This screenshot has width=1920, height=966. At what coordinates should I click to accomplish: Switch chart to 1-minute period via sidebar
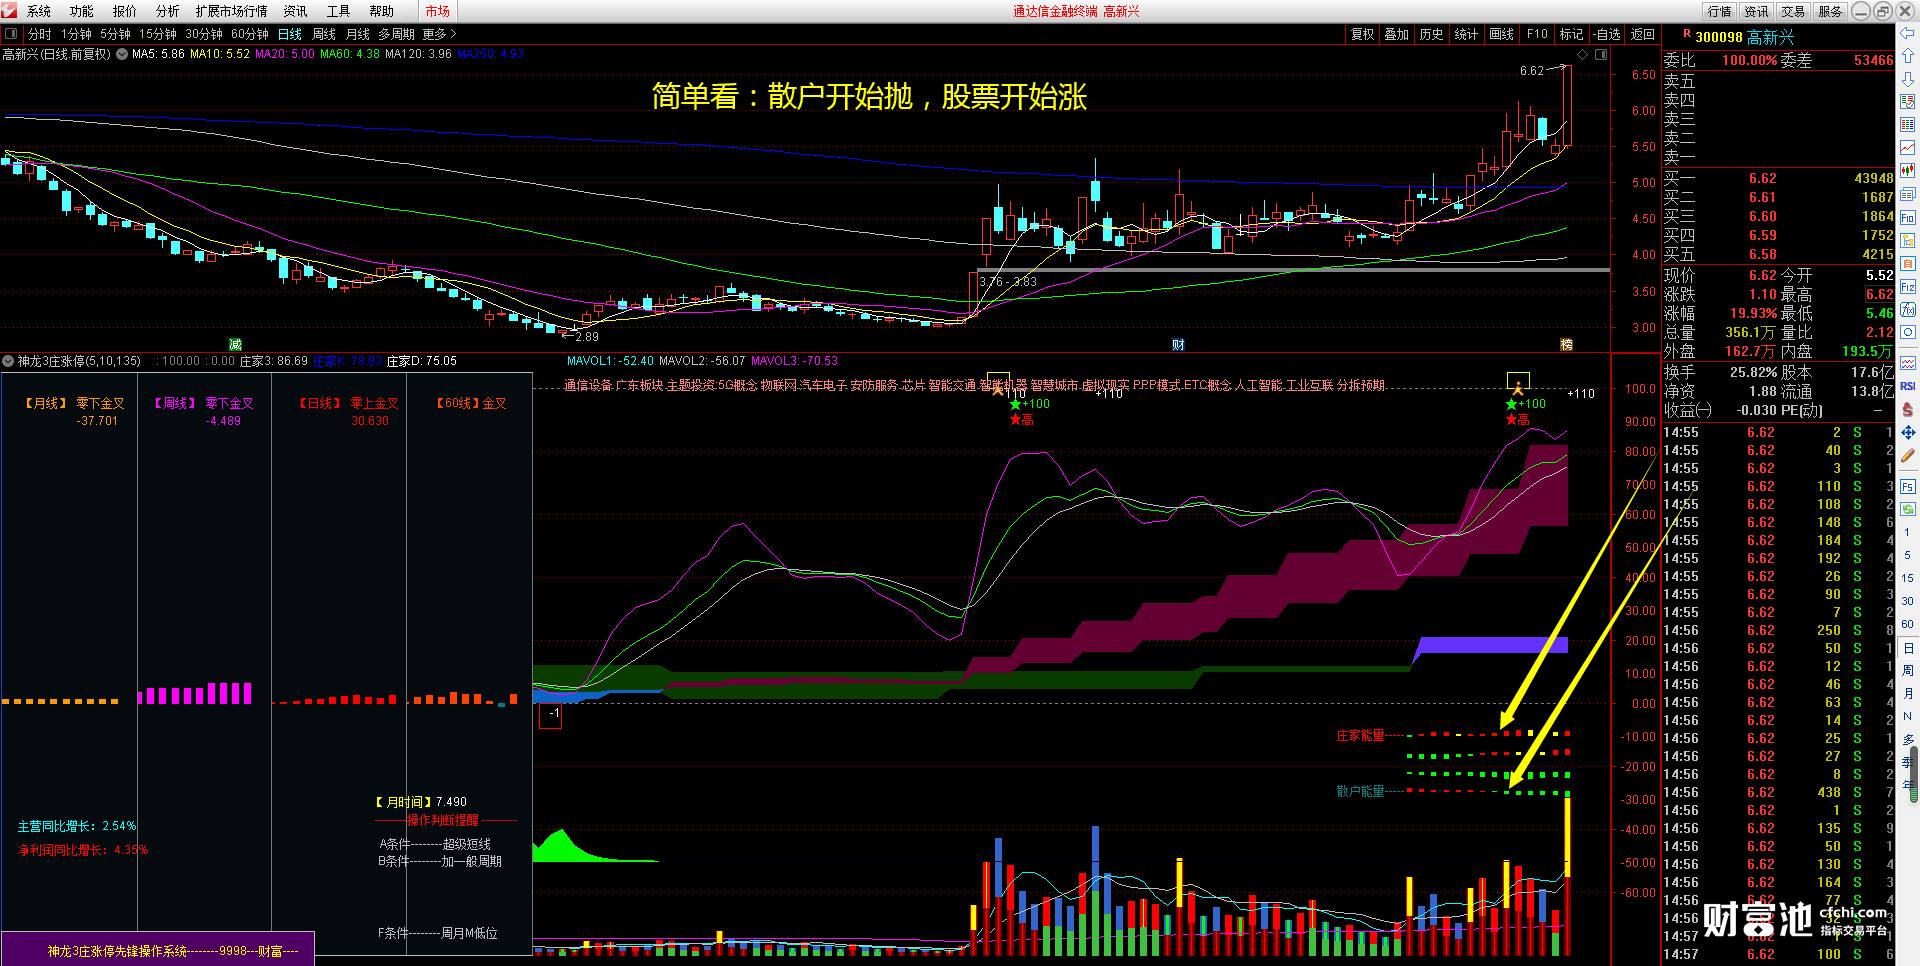1907,532
